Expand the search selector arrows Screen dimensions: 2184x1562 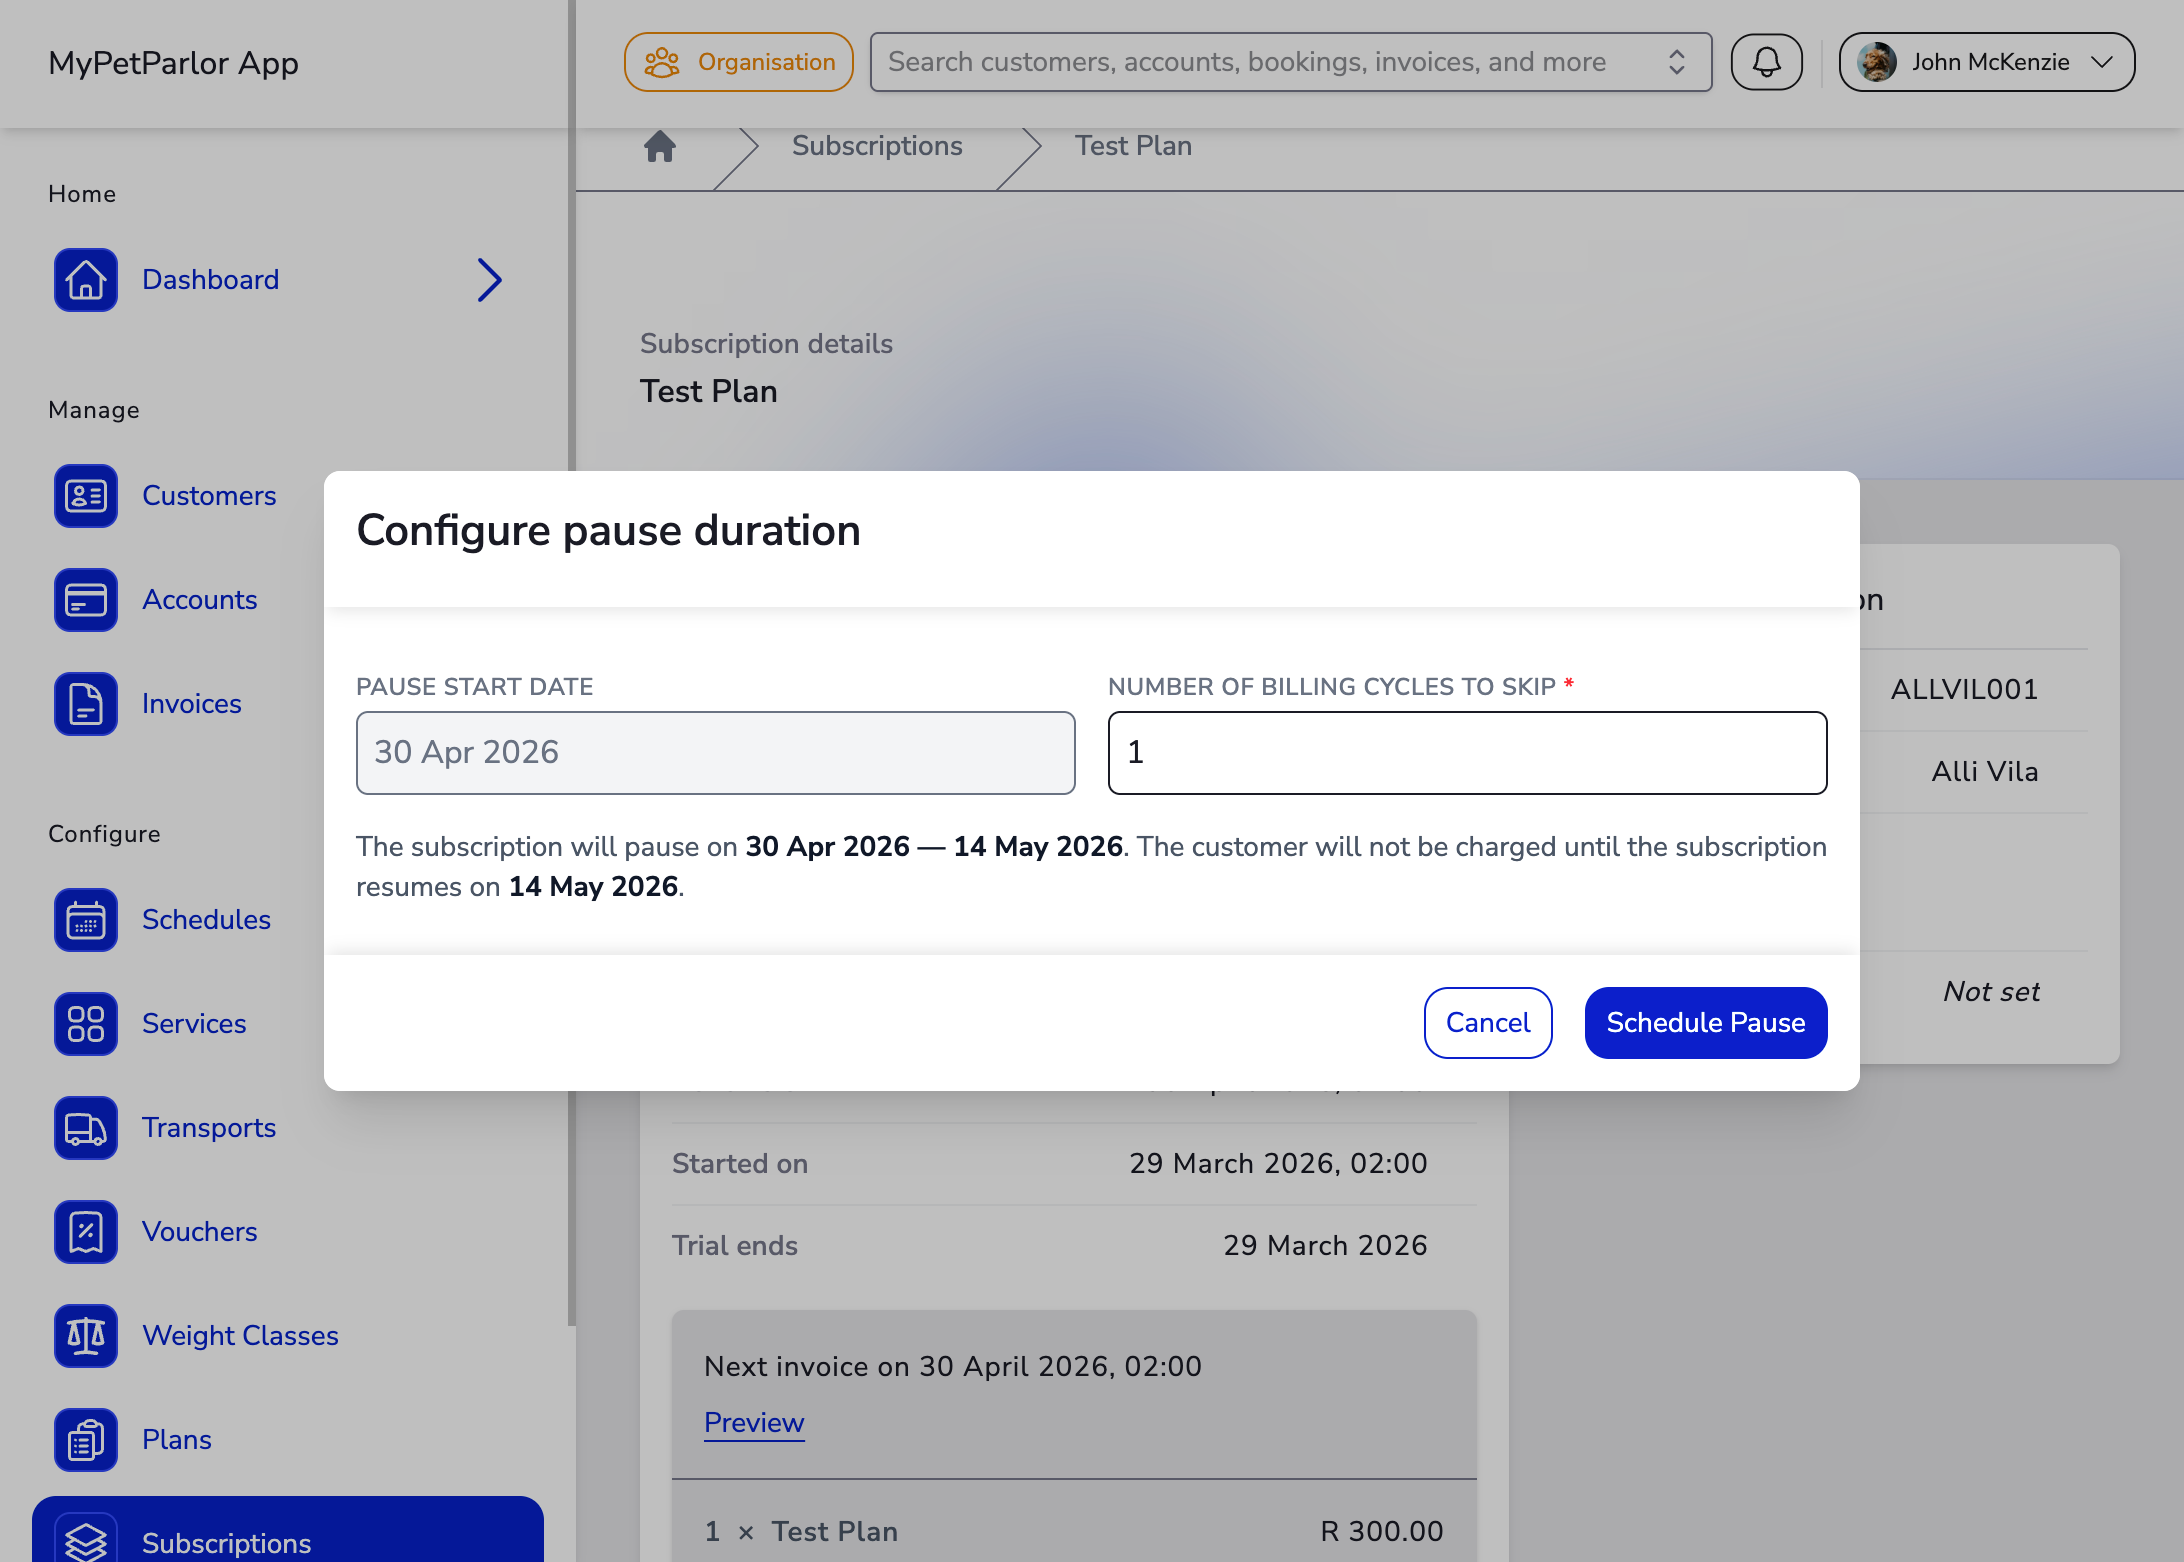coord(1677,62)
